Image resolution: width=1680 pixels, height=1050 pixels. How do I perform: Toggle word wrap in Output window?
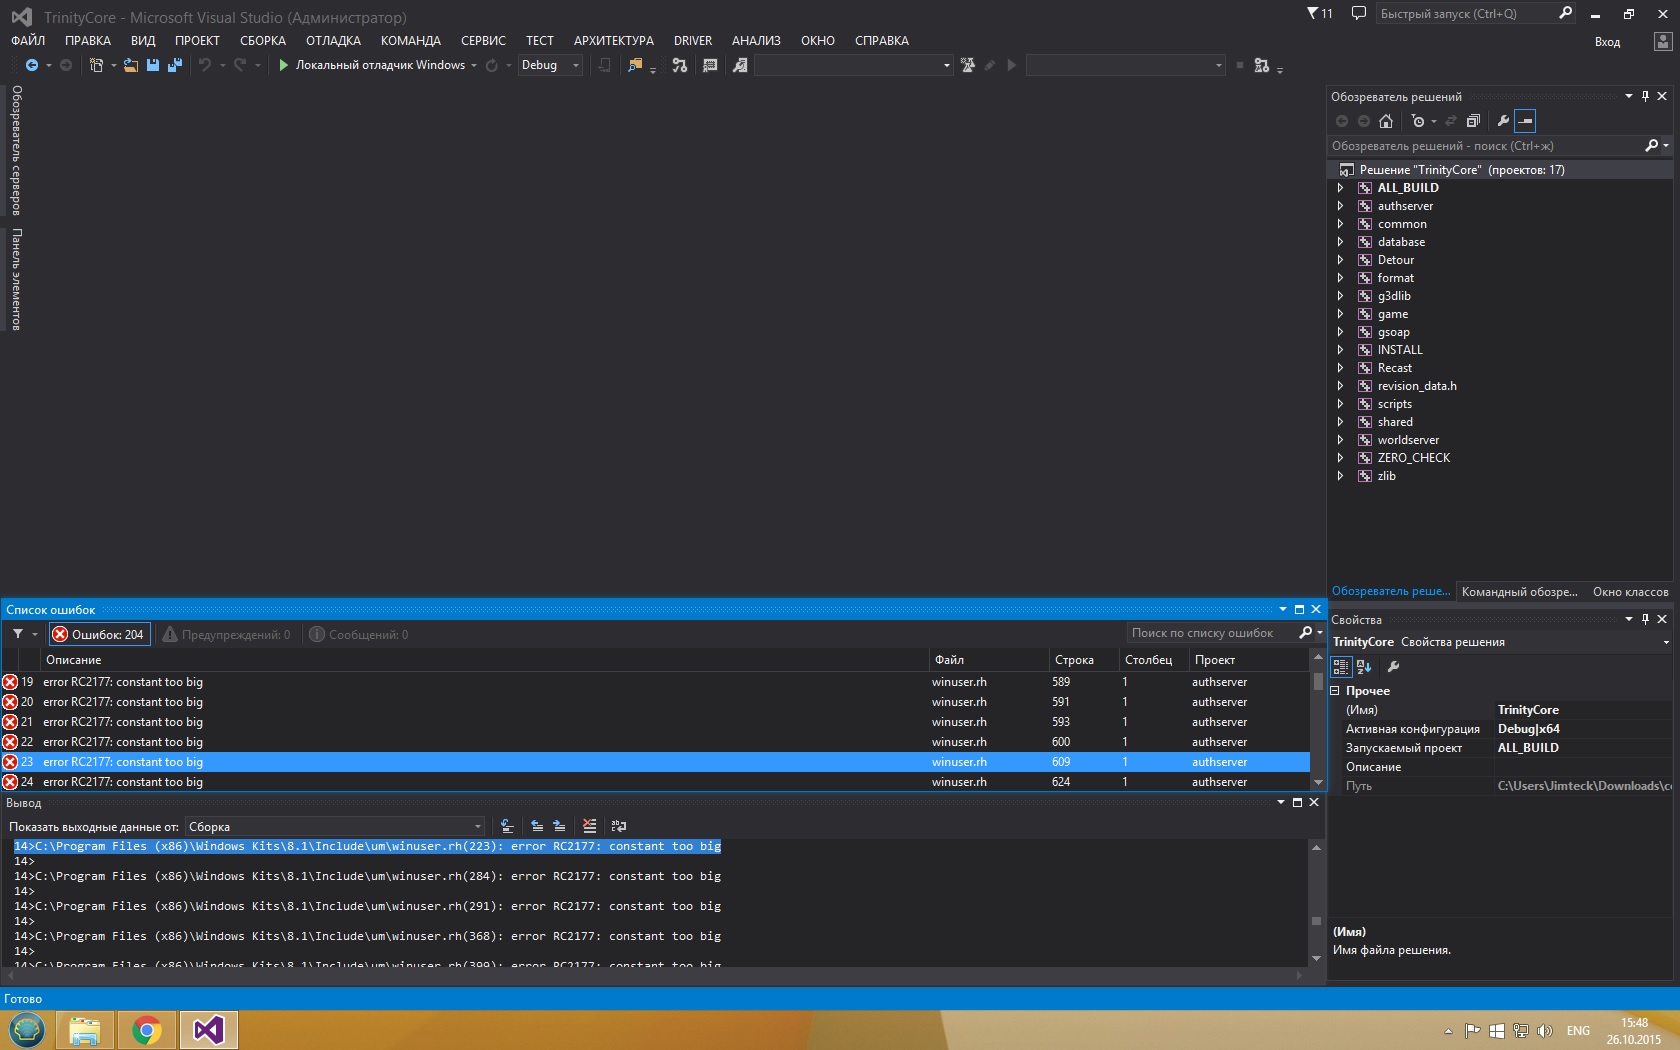click(619, 826)
